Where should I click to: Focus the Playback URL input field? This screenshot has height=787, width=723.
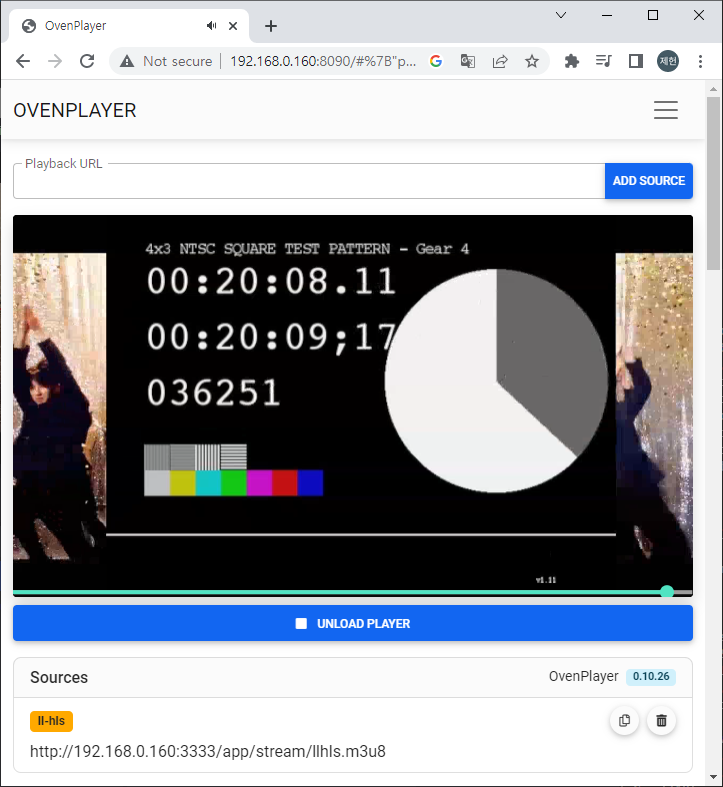308,182
